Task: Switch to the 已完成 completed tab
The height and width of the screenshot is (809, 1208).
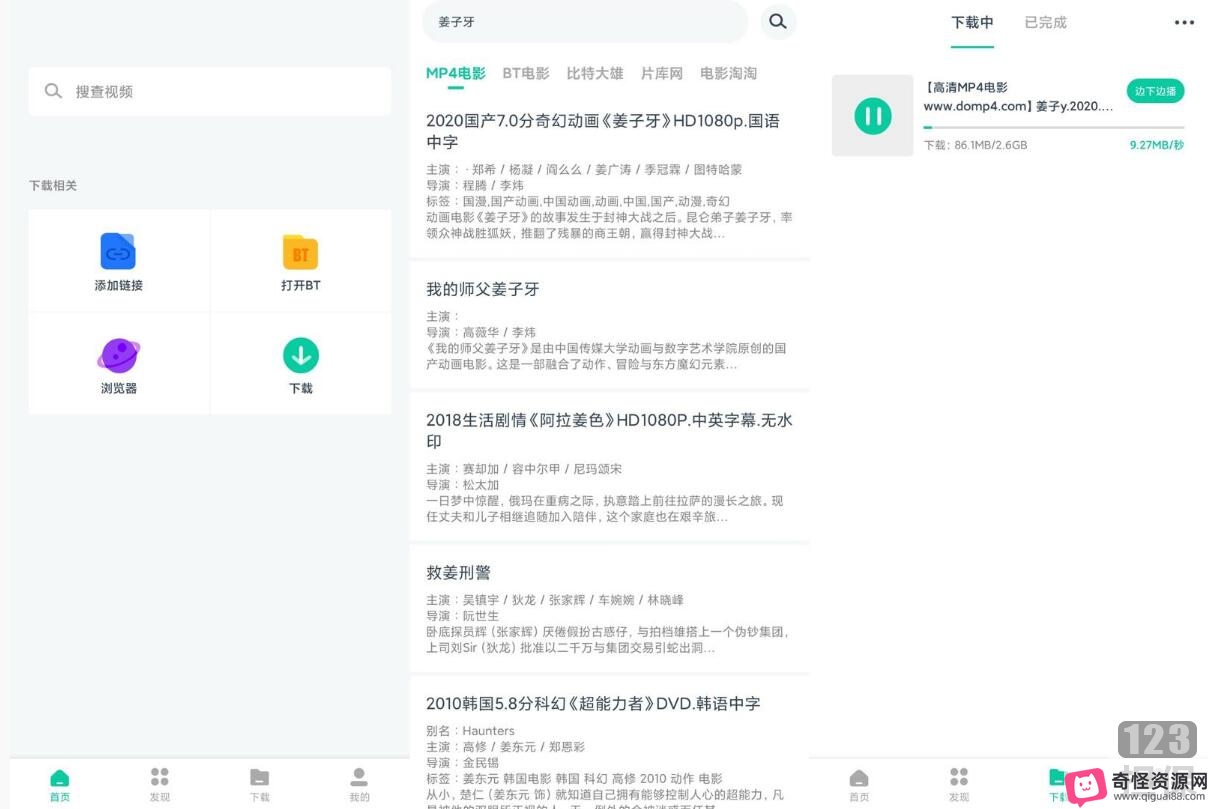Action: click(1045, 22)
